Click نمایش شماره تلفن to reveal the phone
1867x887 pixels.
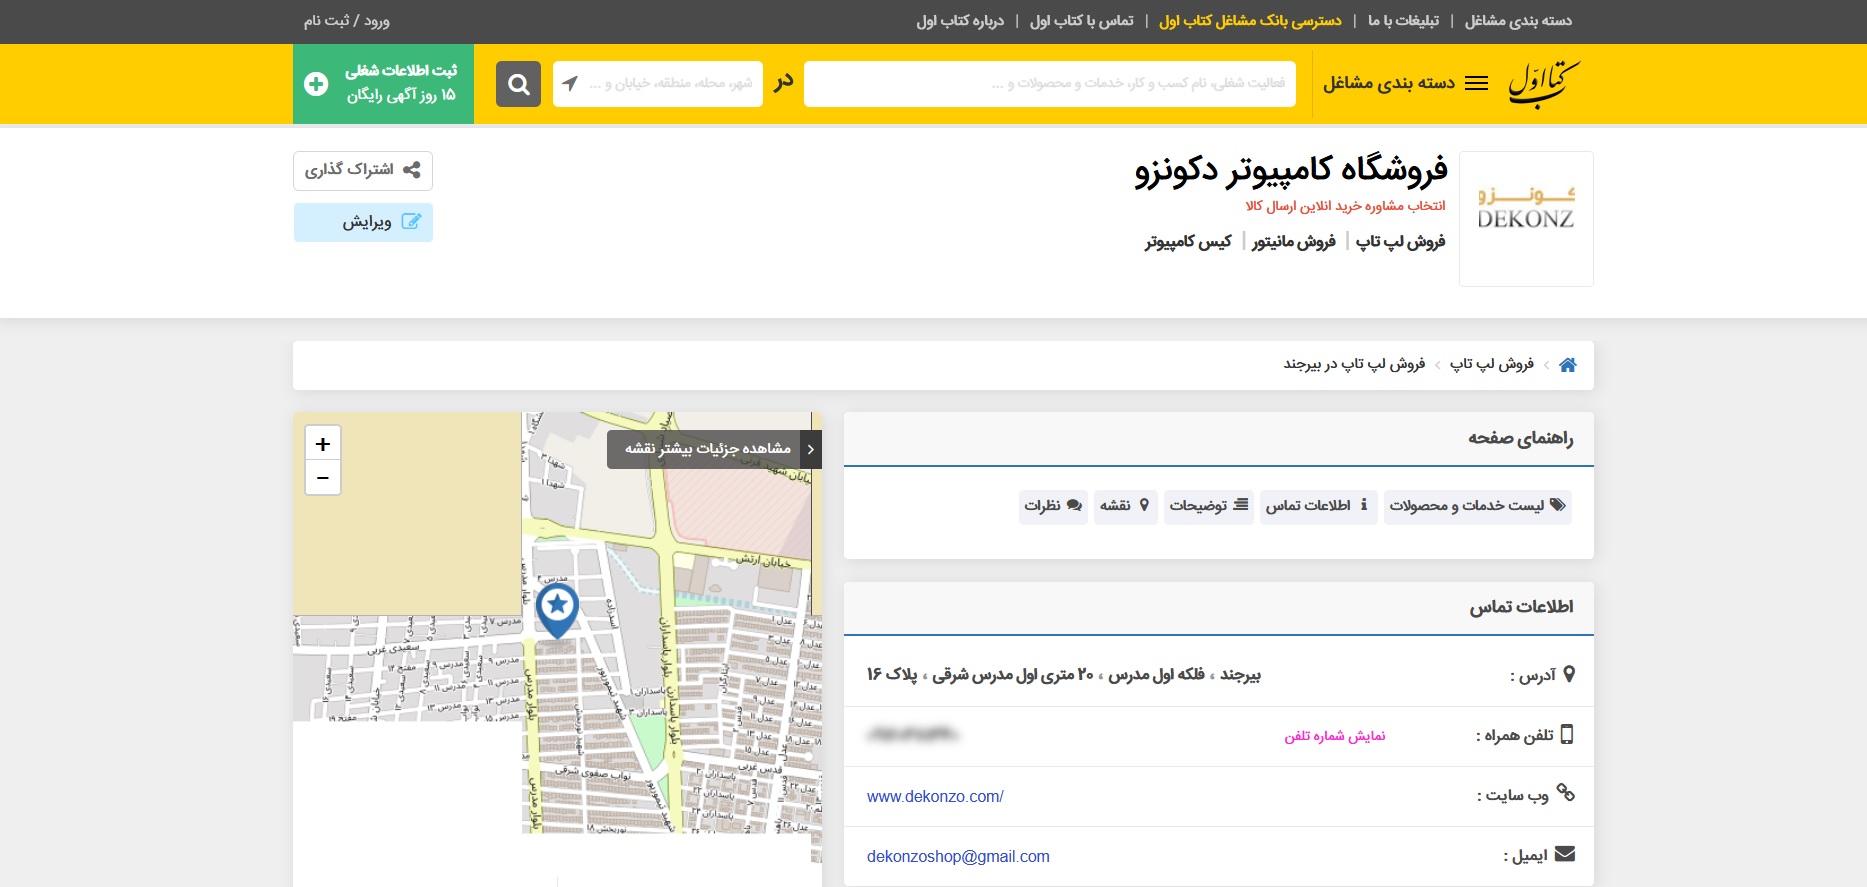click(x=1335, y=736)
